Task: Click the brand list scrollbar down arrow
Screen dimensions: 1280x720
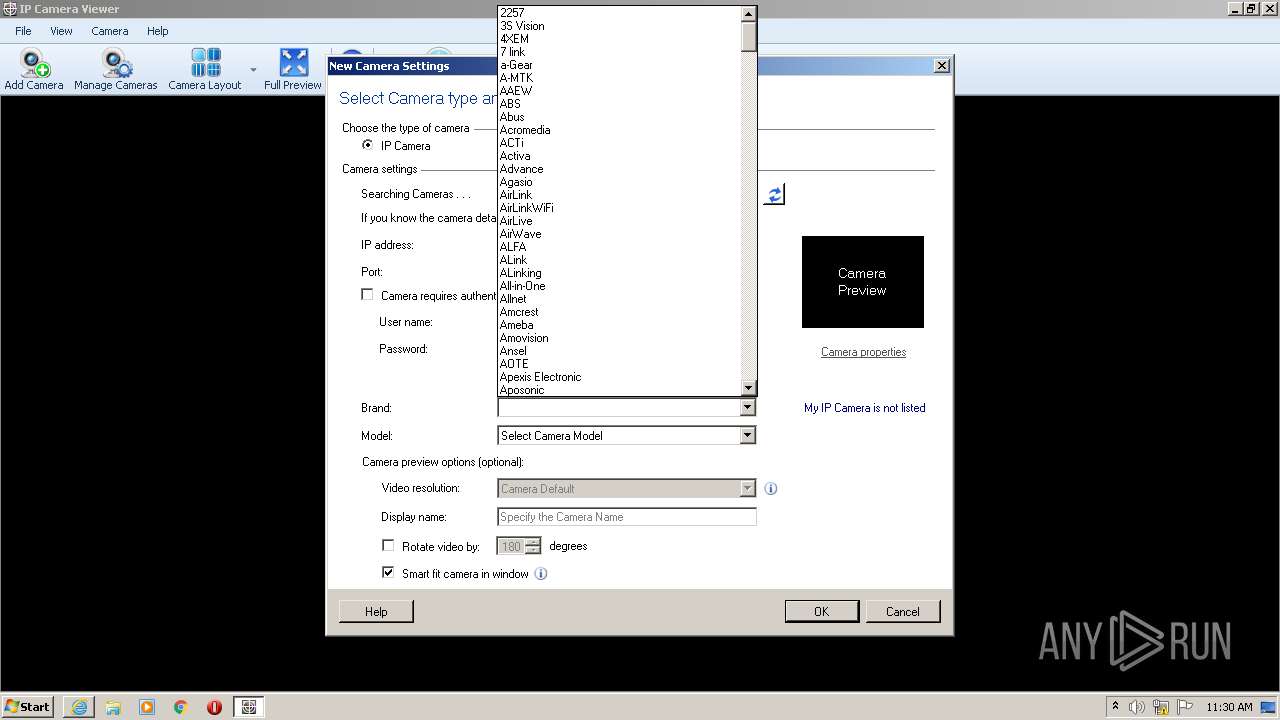Action: [x=748, y=388]
